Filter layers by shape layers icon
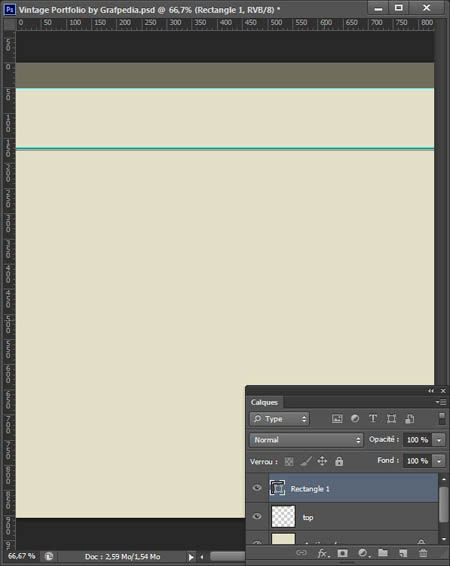Image resolution: width=450 pixels, height=566 pixels. click(x=391, y=419)
